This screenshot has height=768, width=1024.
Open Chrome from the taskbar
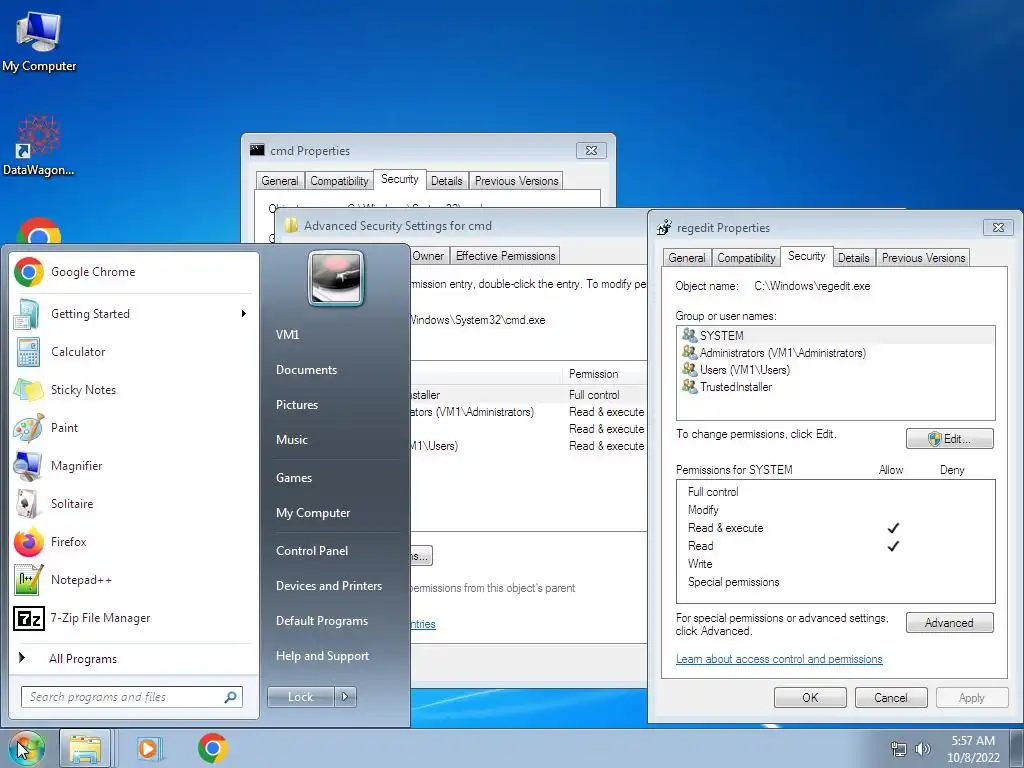click(212, 748)
